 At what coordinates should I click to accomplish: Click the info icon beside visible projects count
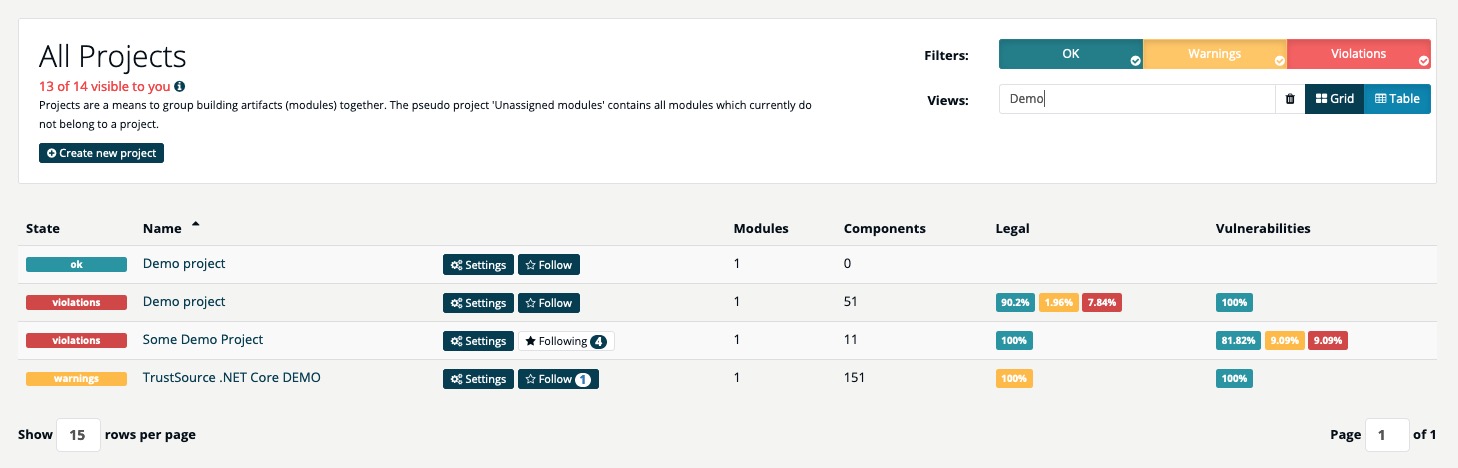pos(180,87)
